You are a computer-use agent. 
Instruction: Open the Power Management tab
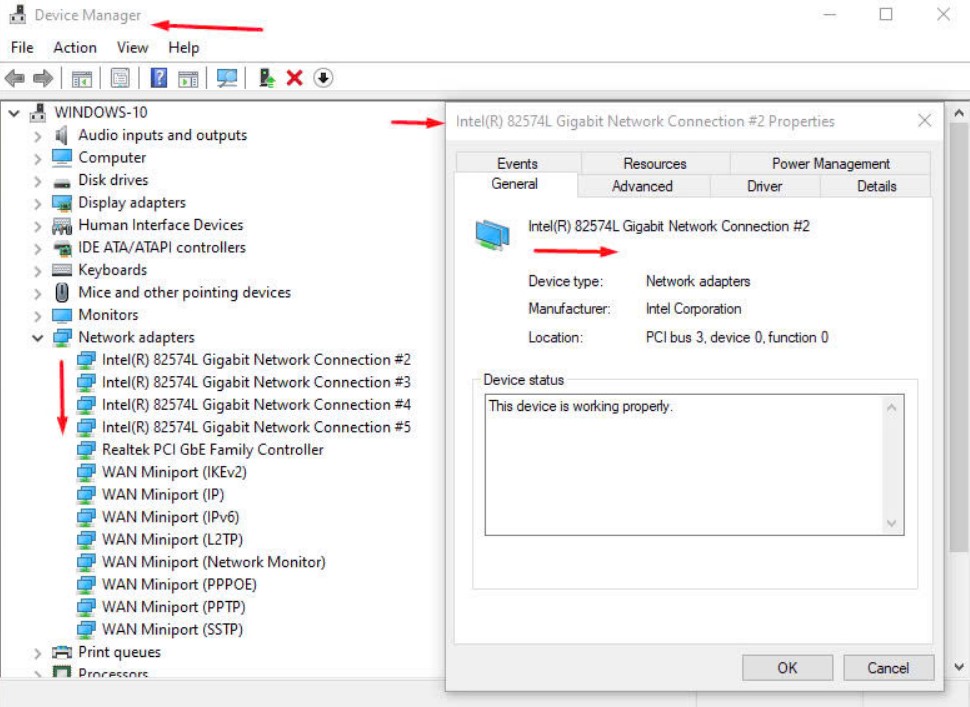(x=831, y=163)
